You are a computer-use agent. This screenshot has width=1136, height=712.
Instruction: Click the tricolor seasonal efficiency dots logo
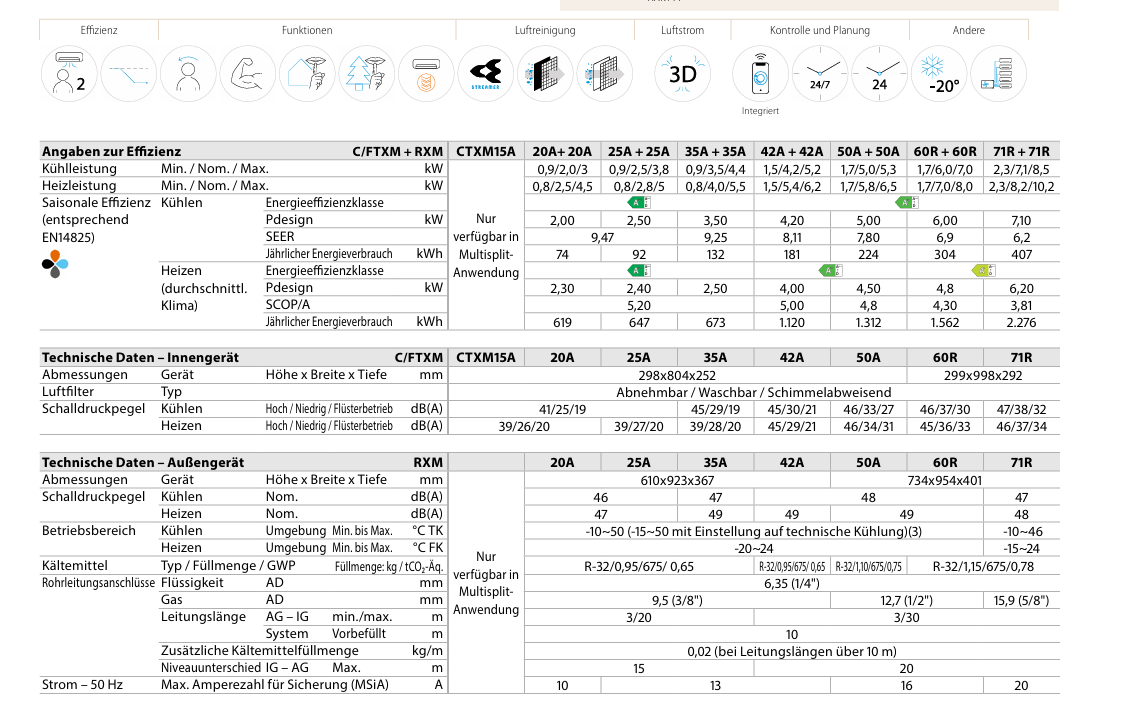click(55, 263)
